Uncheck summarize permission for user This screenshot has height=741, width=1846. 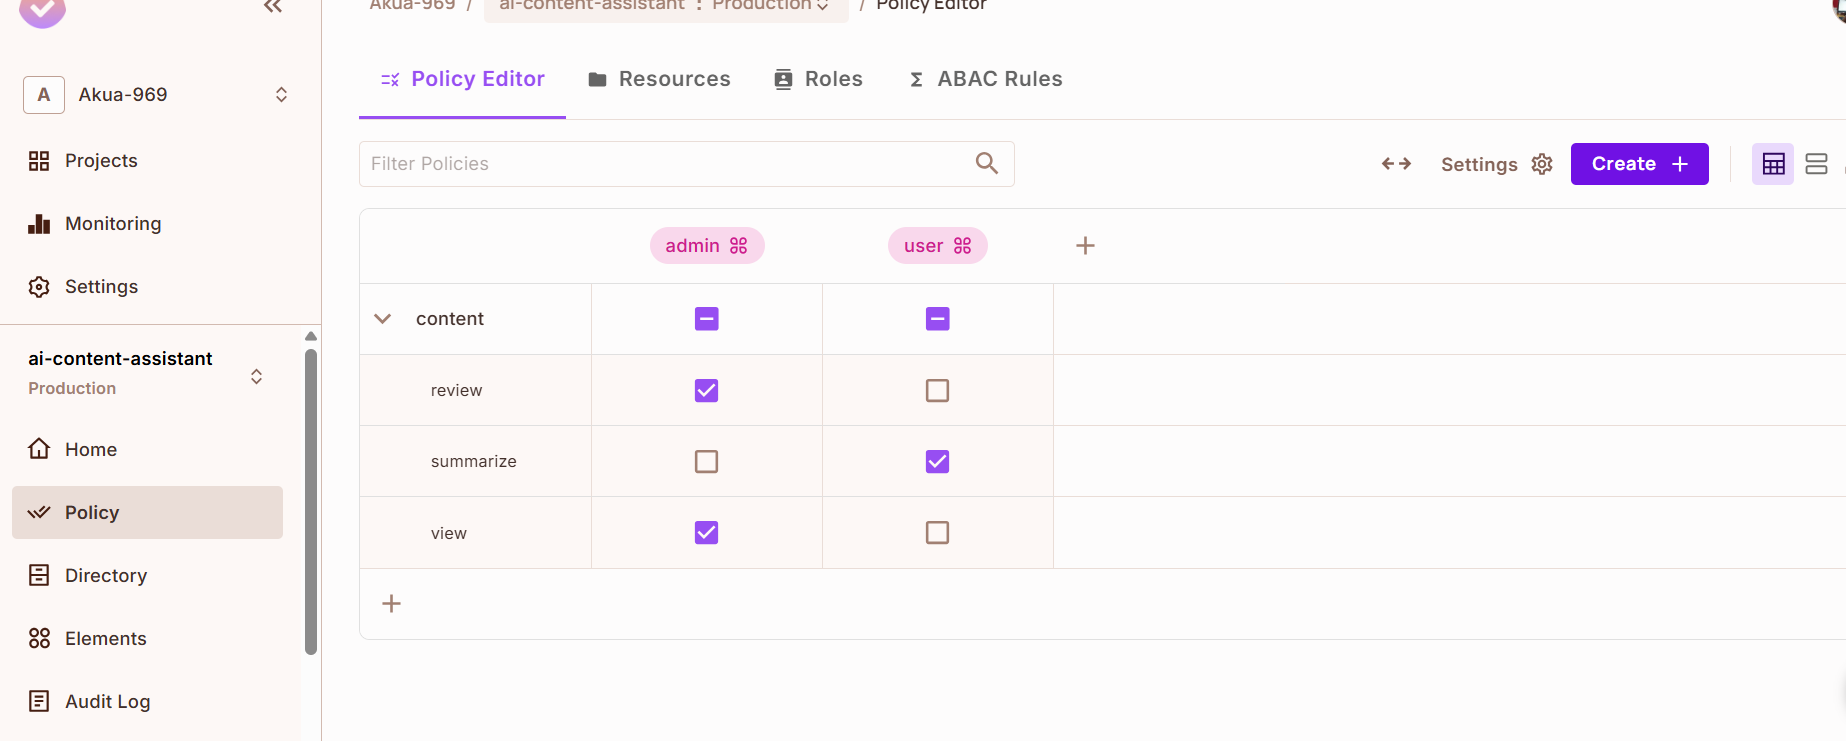pyautogui.click(x=938, y=462)
